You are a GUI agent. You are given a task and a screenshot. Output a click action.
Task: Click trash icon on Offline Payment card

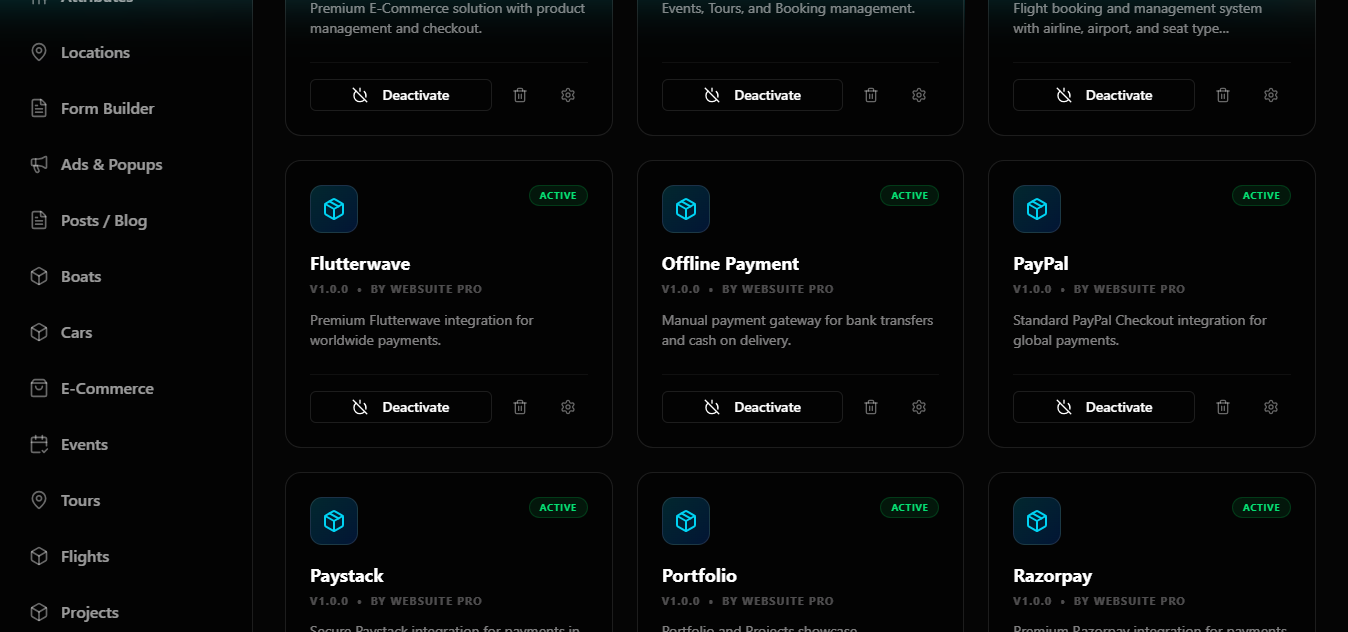(x=871, y=407)
